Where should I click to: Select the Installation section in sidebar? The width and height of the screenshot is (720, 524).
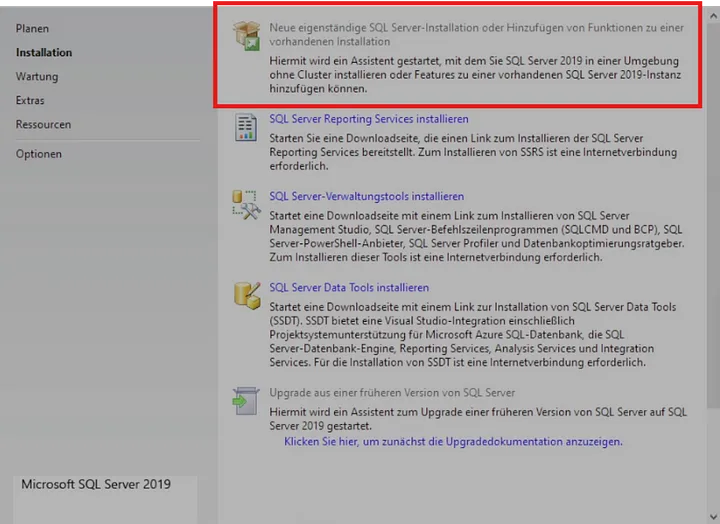[44, 52]
